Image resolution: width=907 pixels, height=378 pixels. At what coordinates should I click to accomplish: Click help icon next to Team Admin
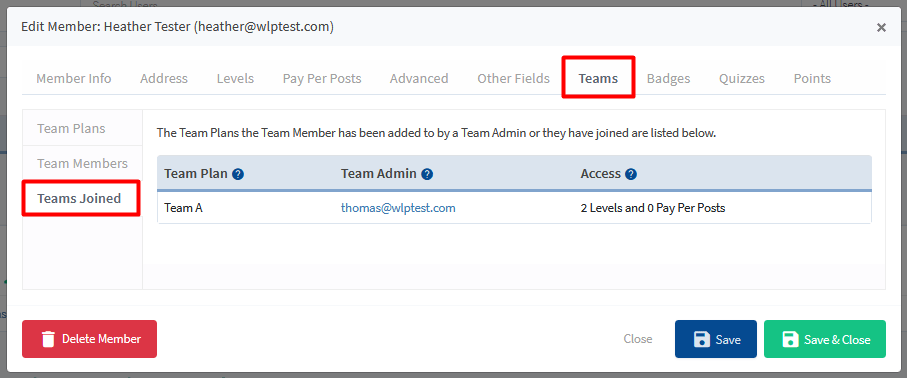point(427,174)
